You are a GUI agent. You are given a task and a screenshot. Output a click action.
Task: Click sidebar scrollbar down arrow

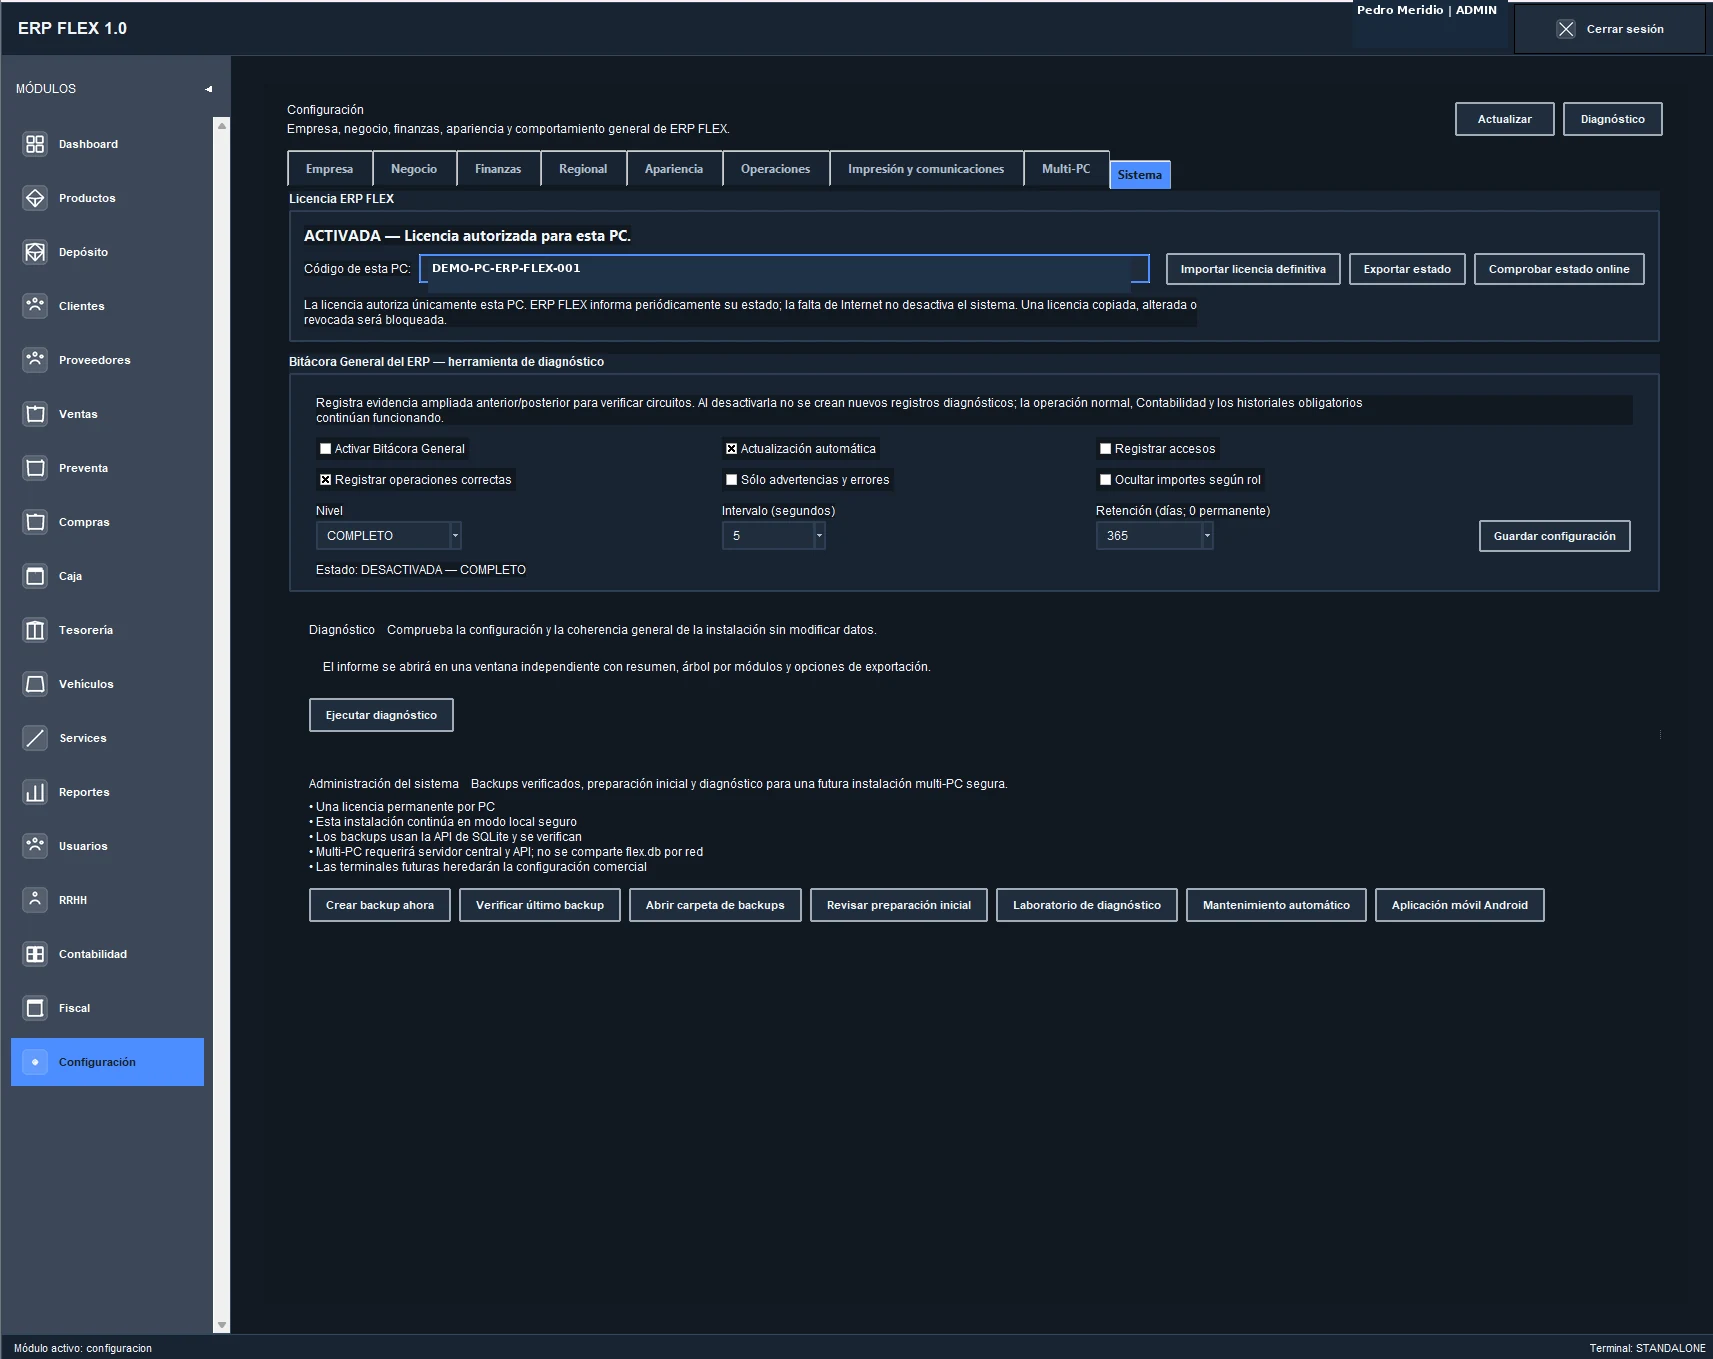click(x=222, y=1325)
